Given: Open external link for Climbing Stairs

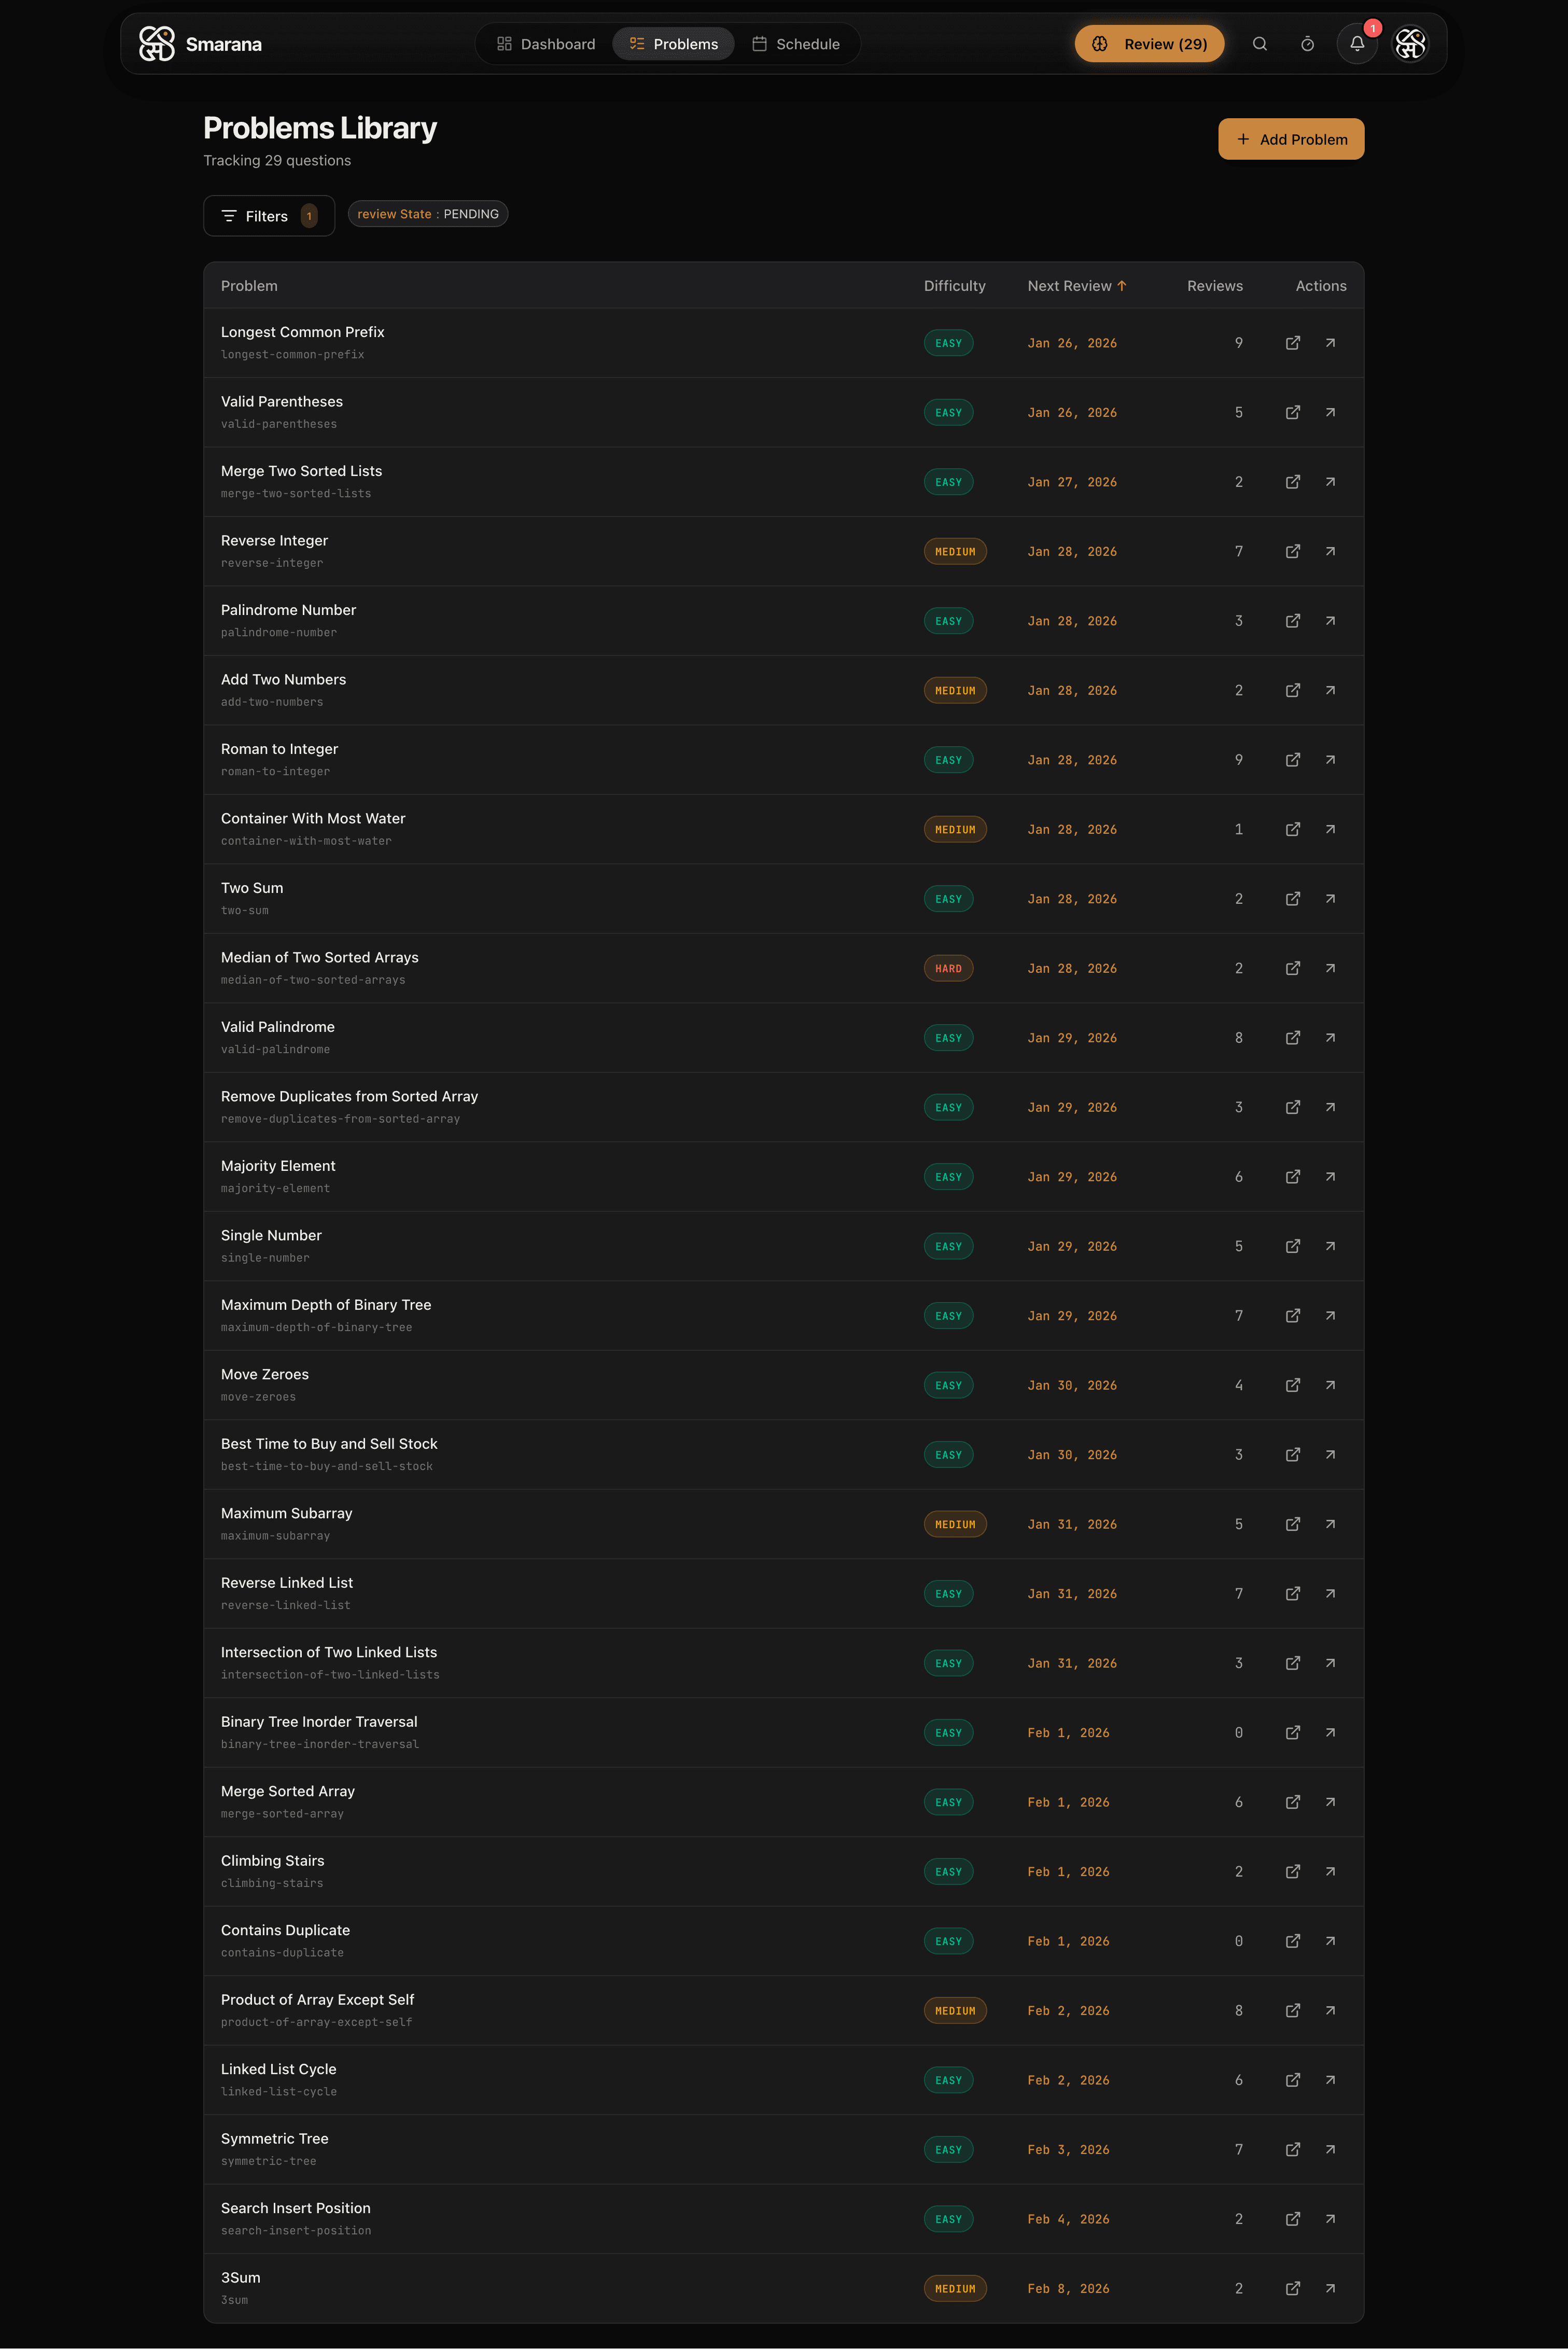Looking at the screenshot, I should point(1292,1871).
